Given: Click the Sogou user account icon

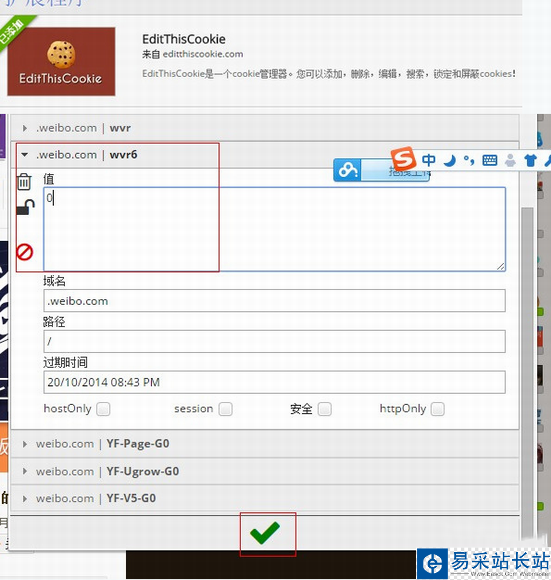Looking at the screenshot, I should tap(510, 161).
